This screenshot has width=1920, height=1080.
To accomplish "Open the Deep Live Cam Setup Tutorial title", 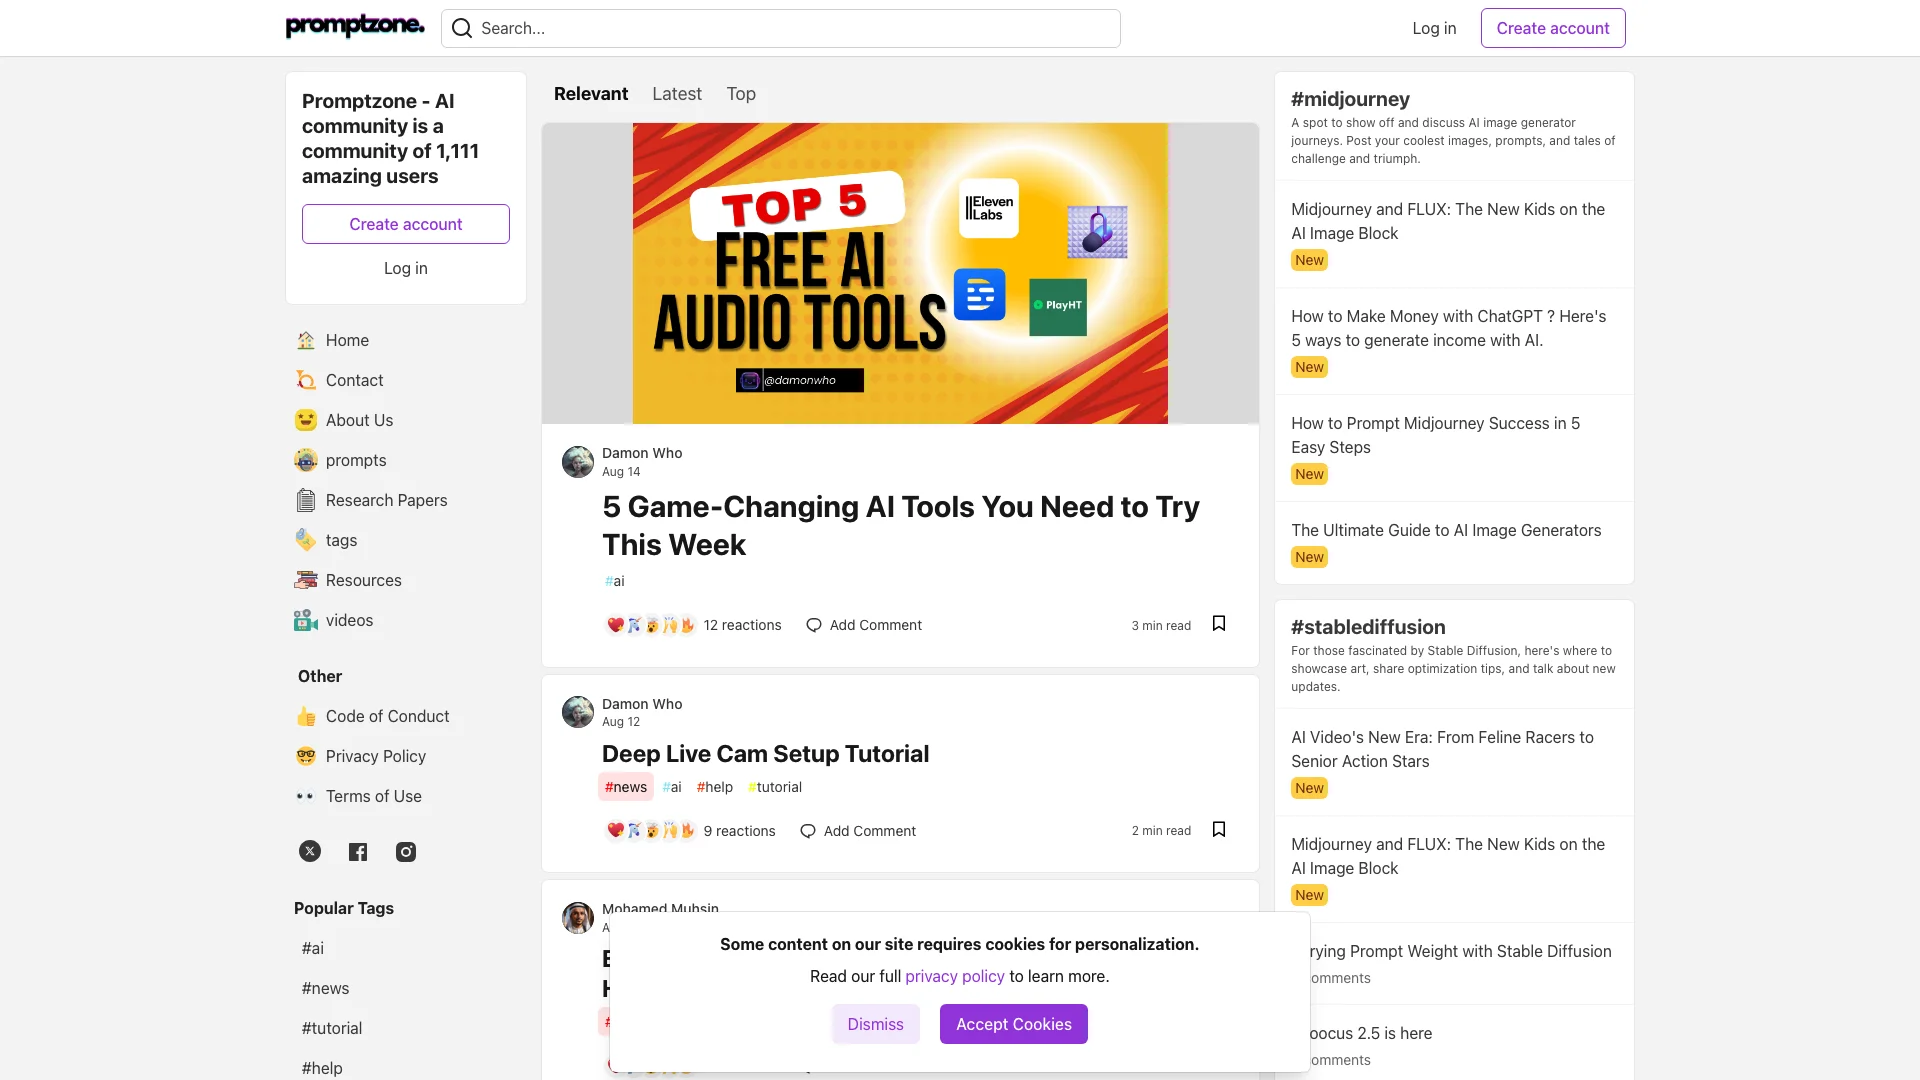I will point(765,753).
